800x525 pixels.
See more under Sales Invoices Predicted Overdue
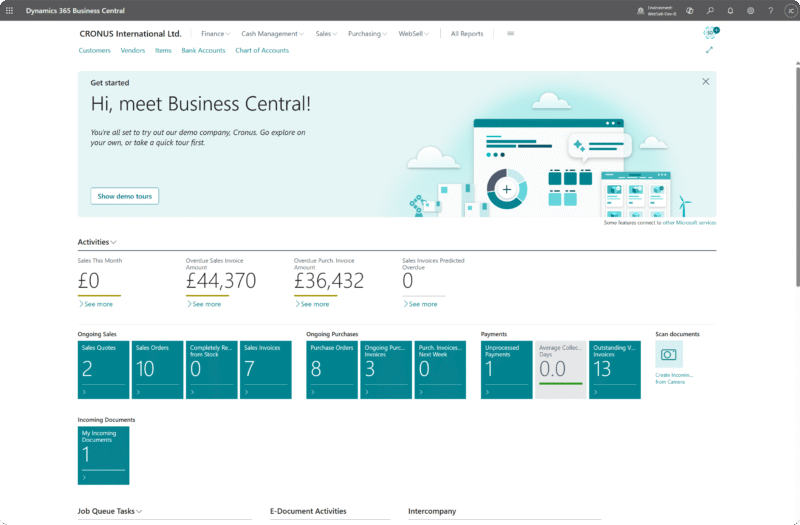point(420,304)
